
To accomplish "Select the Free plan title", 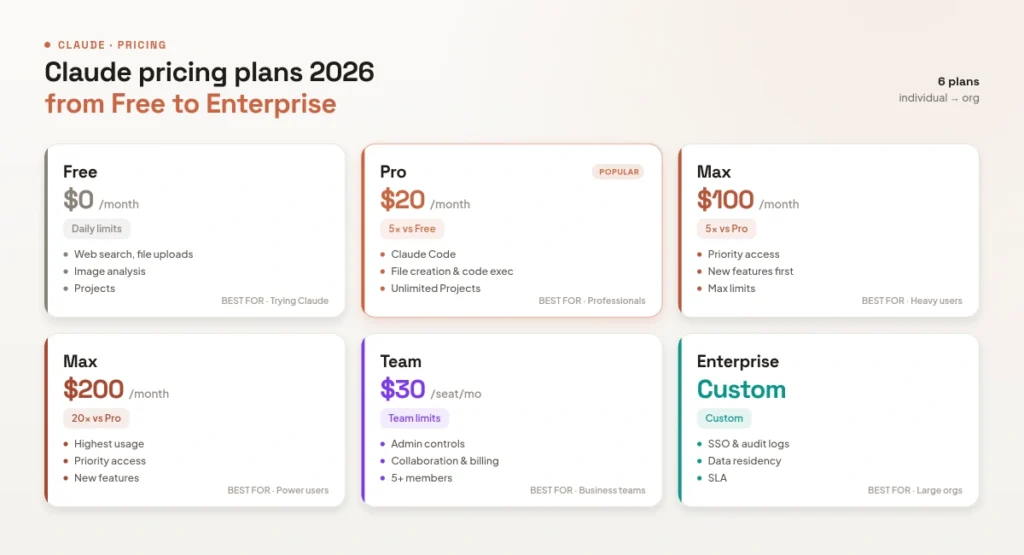I will [x=80, y=172].
